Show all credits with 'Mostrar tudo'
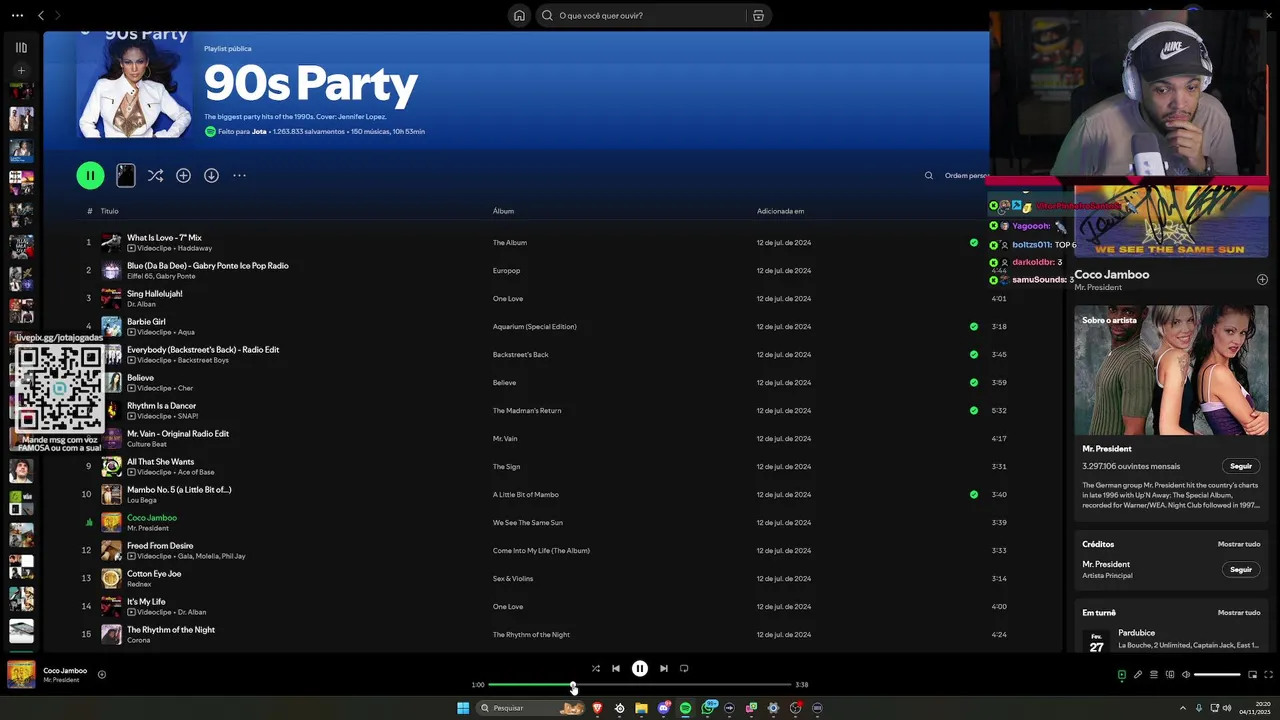This screenshot has width=1280, height=720. point(1239,544)
